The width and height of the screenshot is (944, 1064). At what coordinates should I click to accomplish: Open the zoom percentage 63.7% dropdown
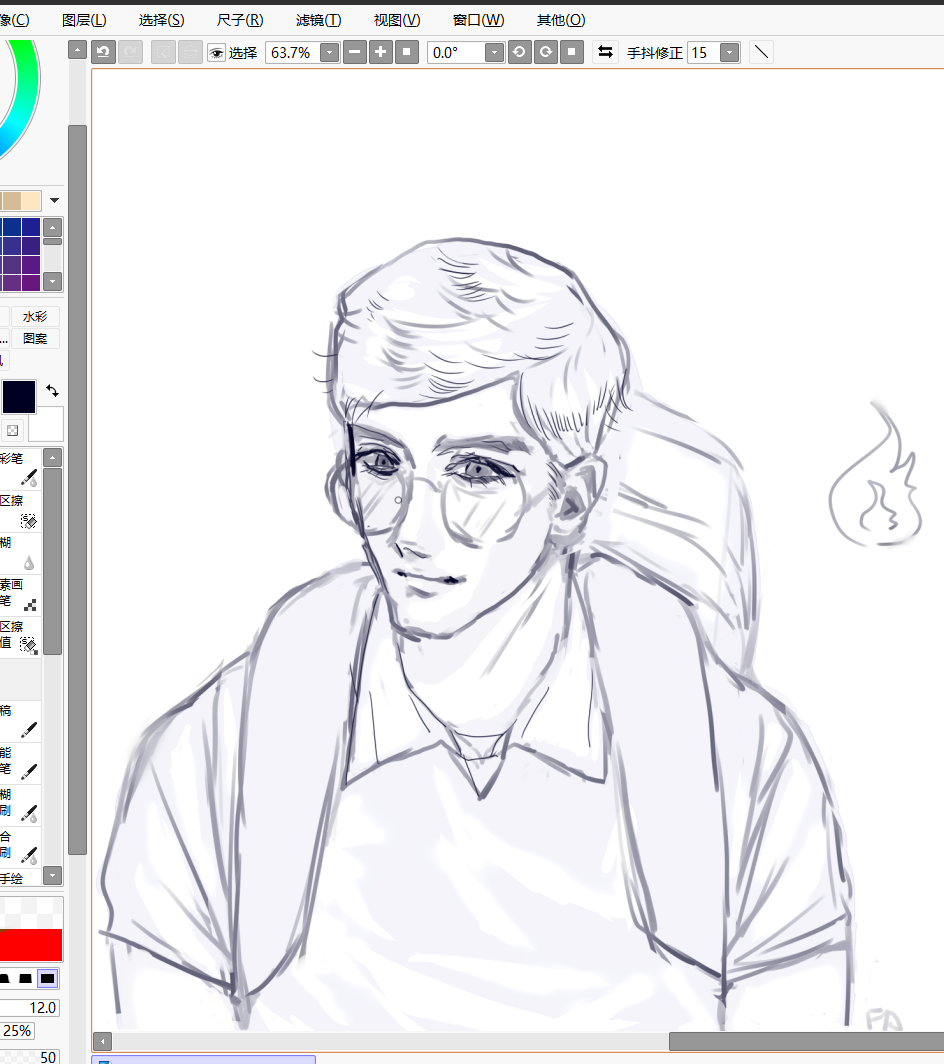coord(329,53)
